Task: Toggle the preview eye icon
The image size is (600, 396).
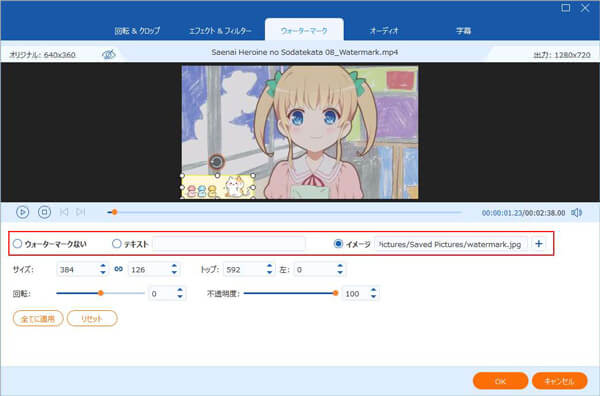Action: (x=109, y=54)
